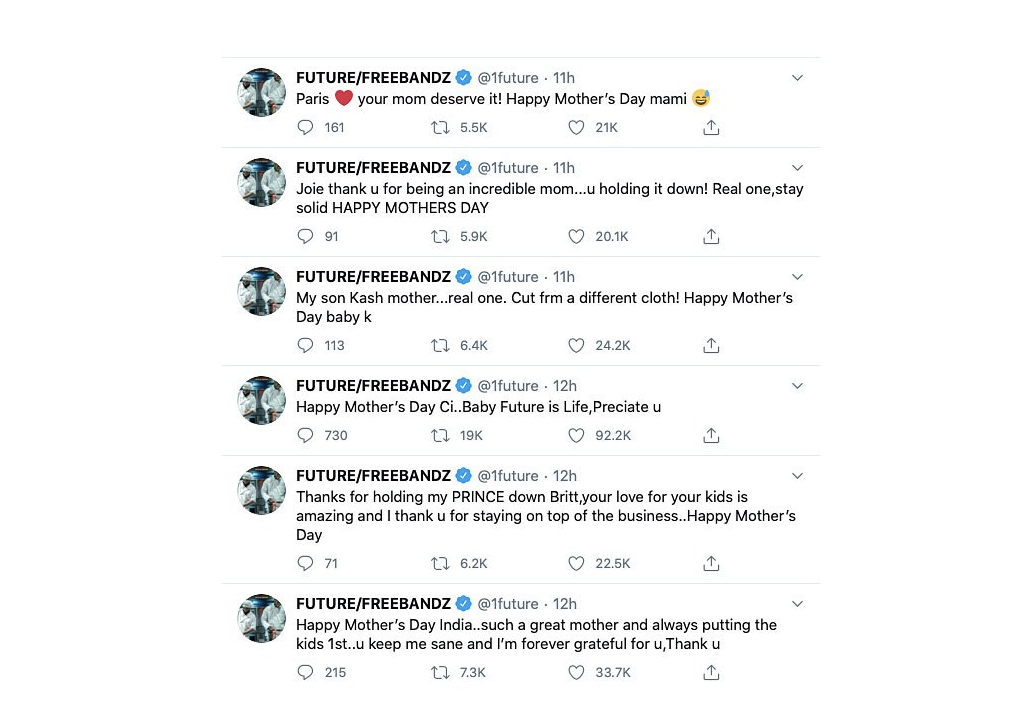Retweet the Joie incredible mom tweet
Image resolution: width=1020 pixels, height=728 pixels.
(x=440, y=237)
